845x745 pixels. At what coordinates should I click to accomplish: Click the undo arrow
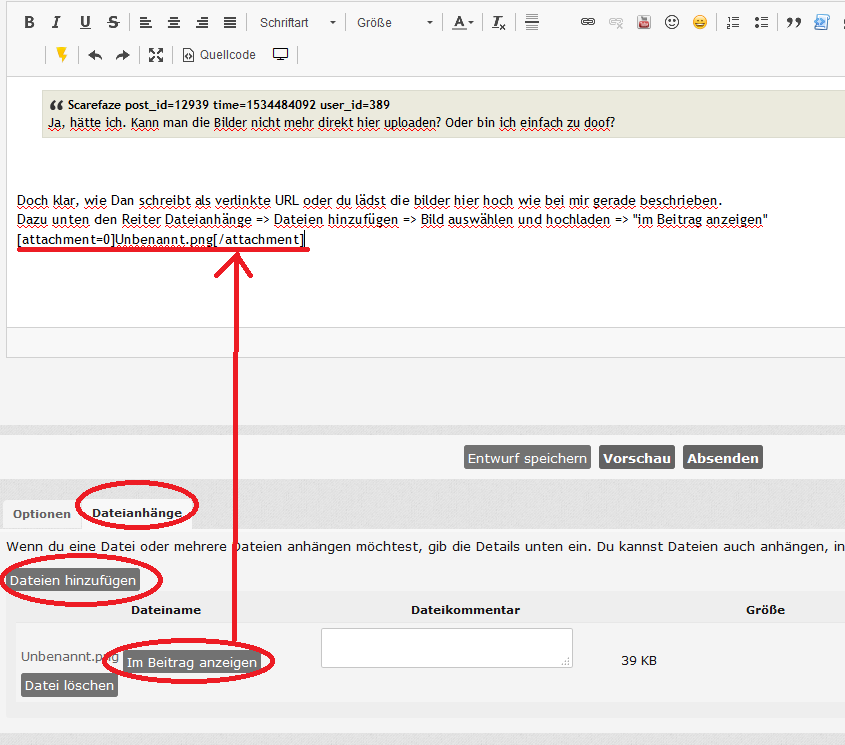(x=95, y=55)
